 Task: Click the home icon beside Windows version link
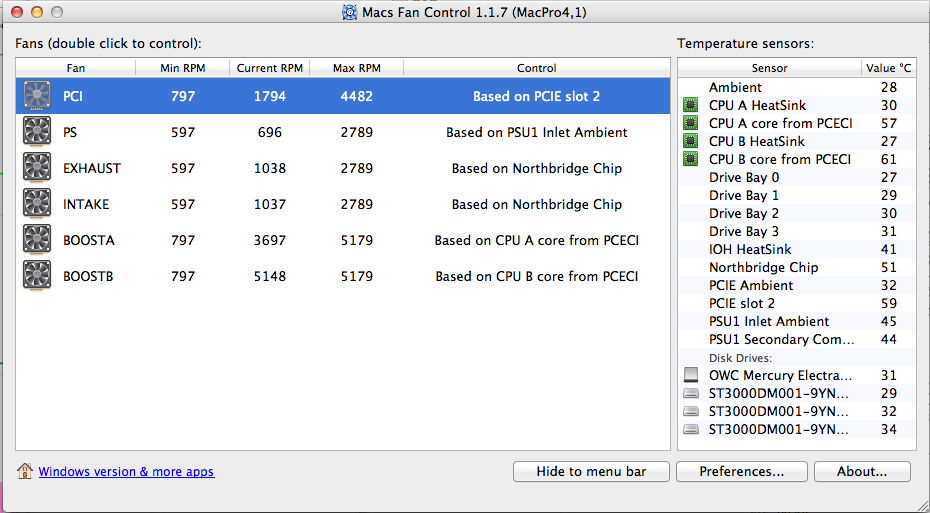tap(25, 471)
